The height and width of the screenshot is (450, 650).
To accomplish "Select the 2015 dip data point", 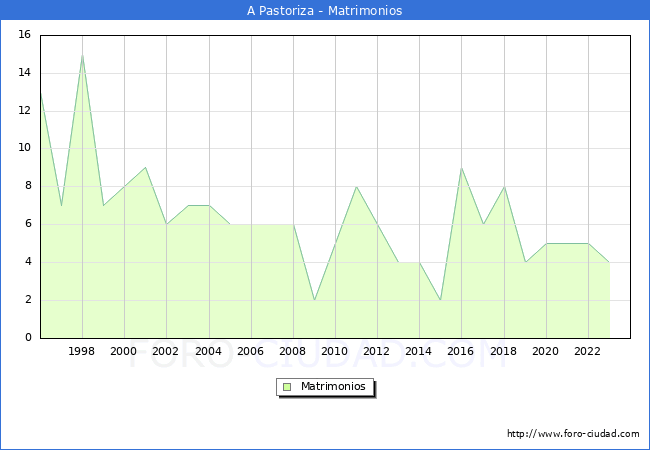I will [x=440, y=300].
